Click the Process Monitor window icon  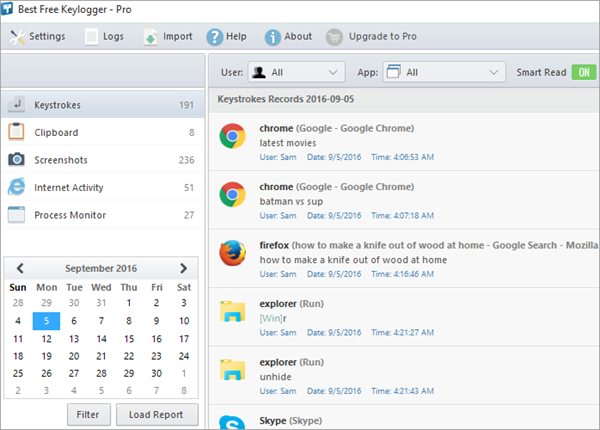[16, 215]
